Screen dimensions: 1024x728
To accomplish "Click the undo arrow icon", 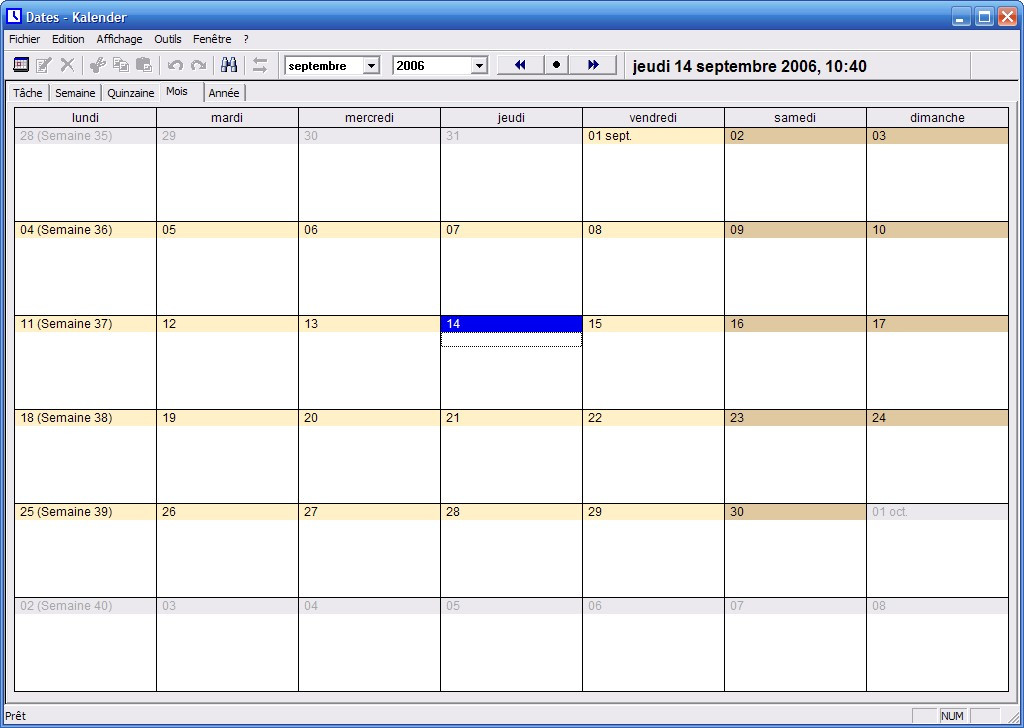I will pyautogui.click(x=175, y=65).
